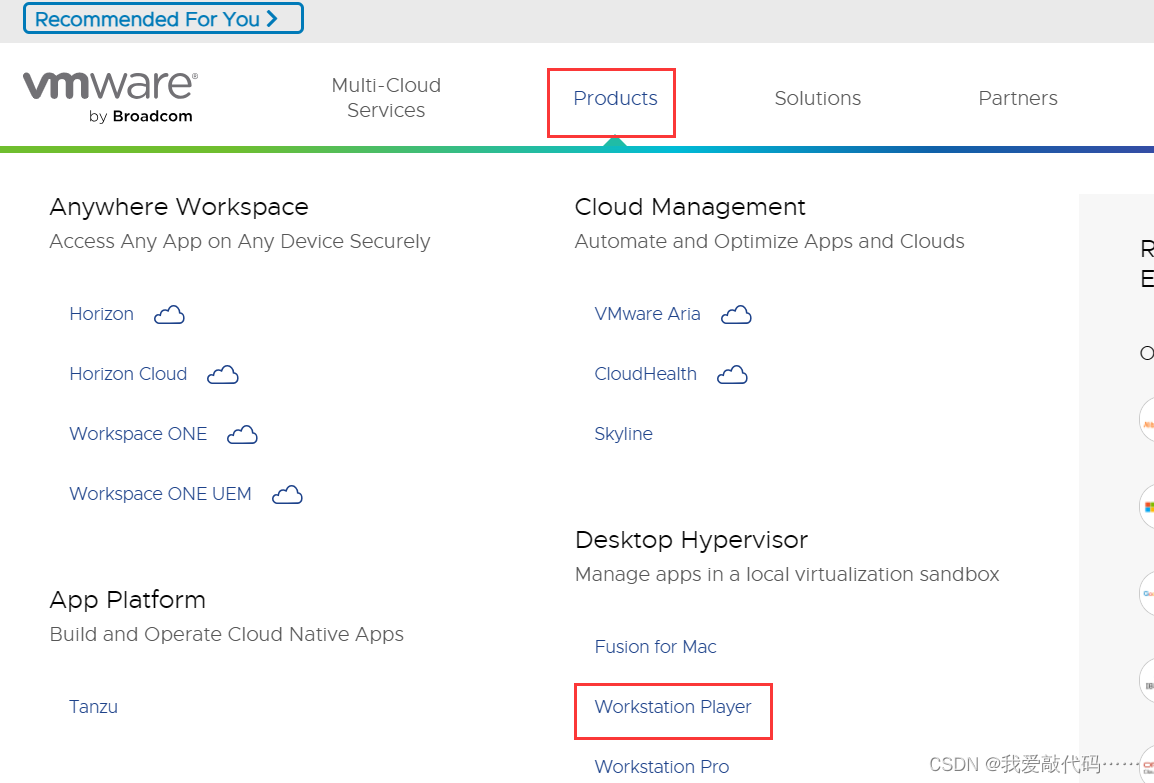Open the Solutions menu
This screenshot has height=783, width=1154.
[x=818, y=98]
